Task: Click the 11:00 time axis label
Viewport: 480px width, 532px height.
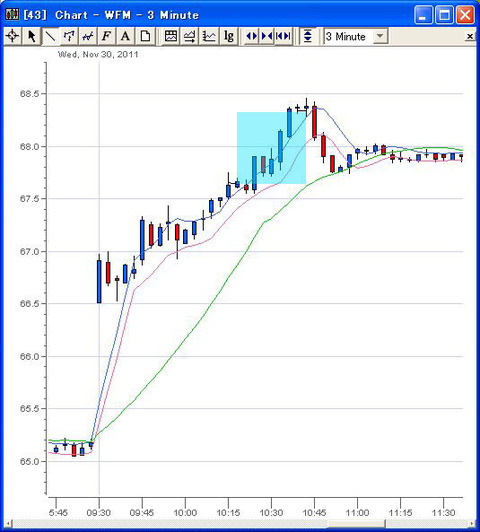Action: click(x=357, y=512)
